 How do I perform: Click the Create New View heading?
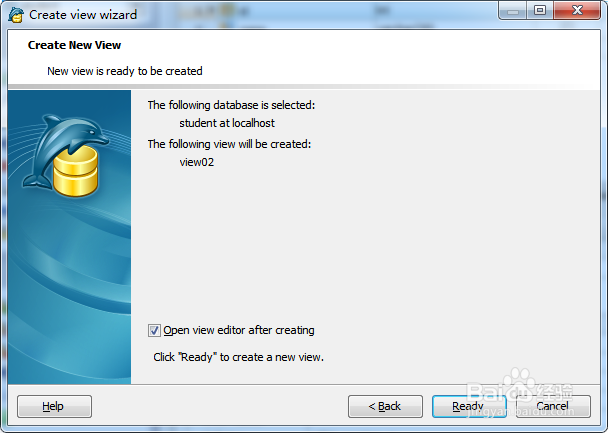[x=74, y=45]
